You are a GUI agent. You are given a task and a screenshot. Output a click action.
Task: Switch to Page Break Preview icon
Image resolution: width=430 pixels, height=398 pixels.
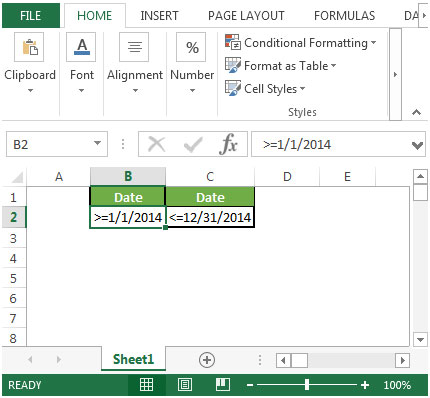(222, 385)
